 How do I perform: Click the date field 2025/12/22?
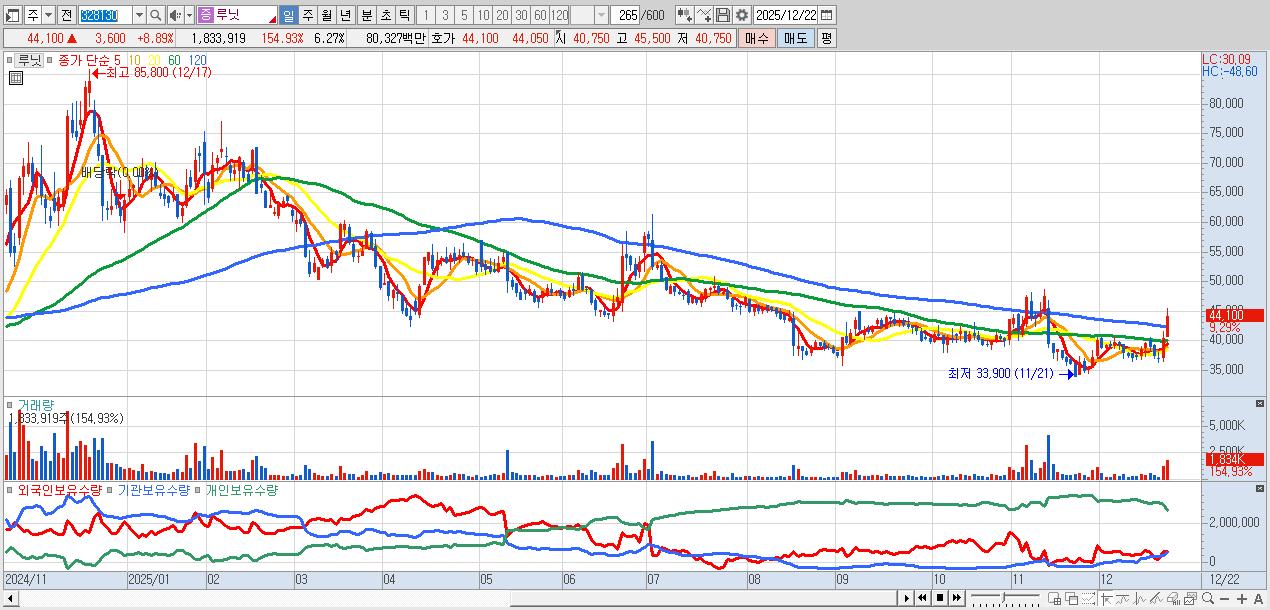(x=785, y=15)
